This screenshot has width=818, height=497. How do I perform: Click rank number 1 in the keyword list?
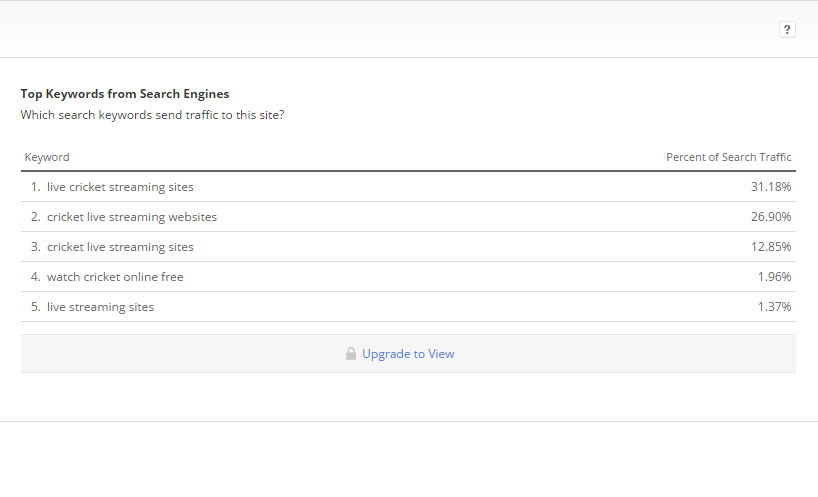pyautogui.click(x=34, y=187)
